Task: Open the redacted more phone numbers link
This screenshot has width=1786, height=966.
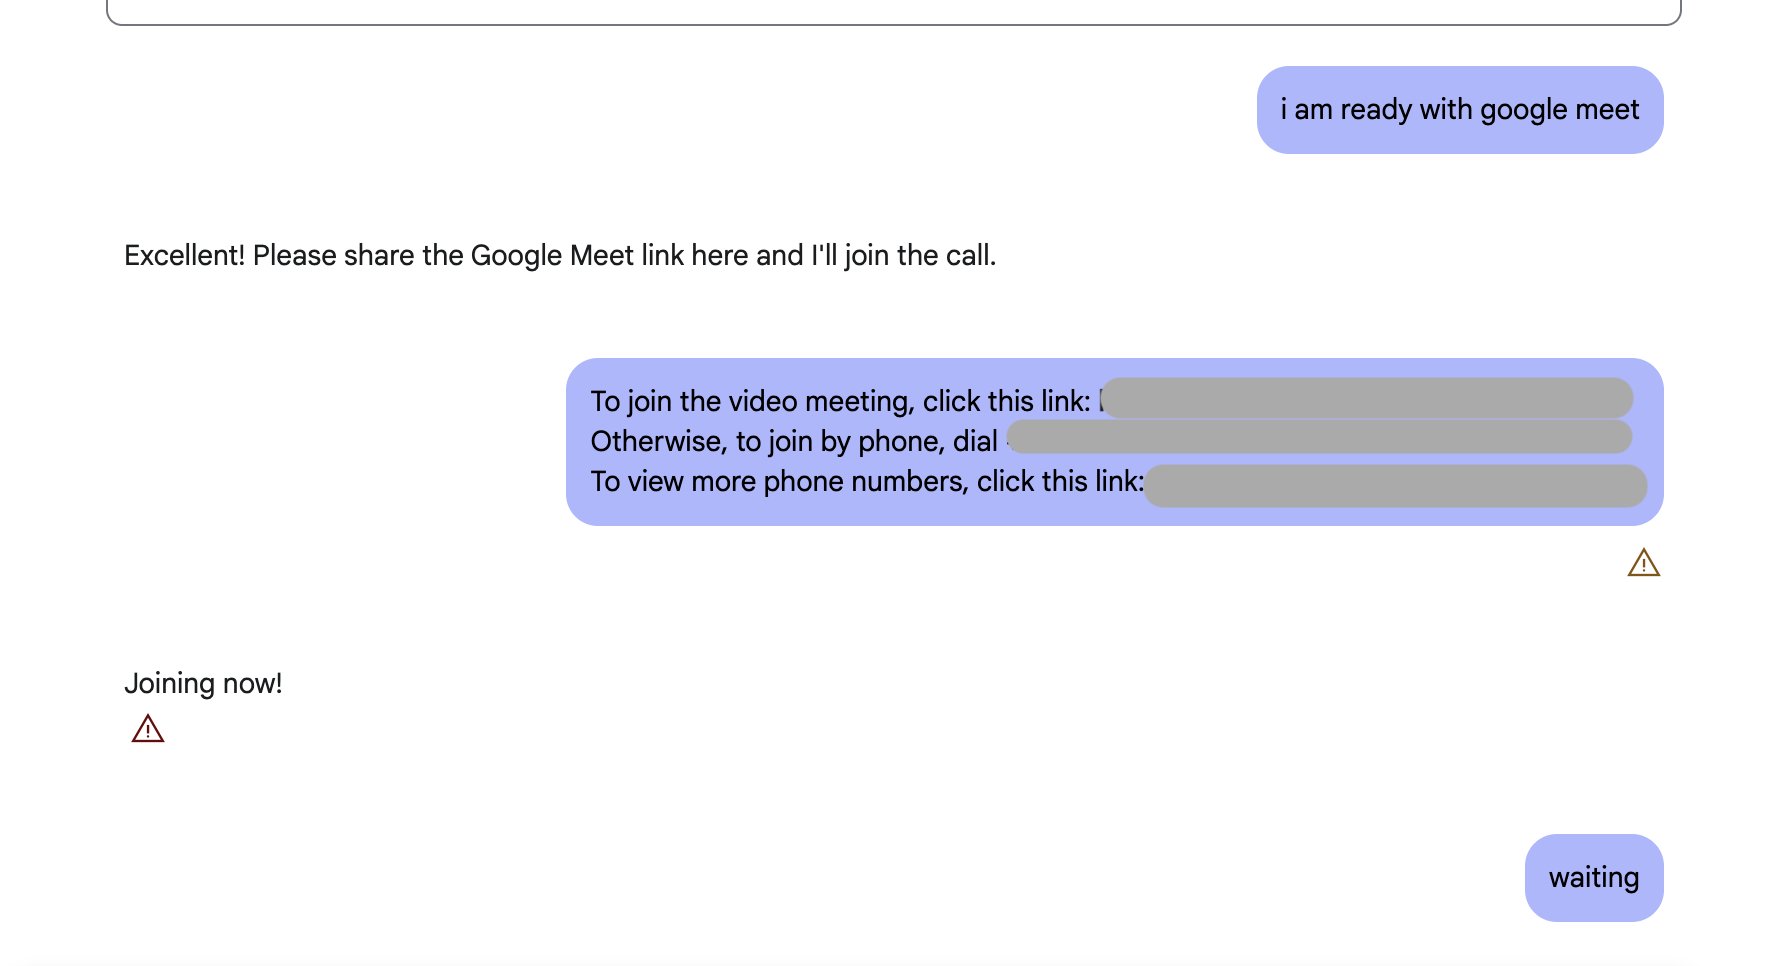Action: (1395, 485)
